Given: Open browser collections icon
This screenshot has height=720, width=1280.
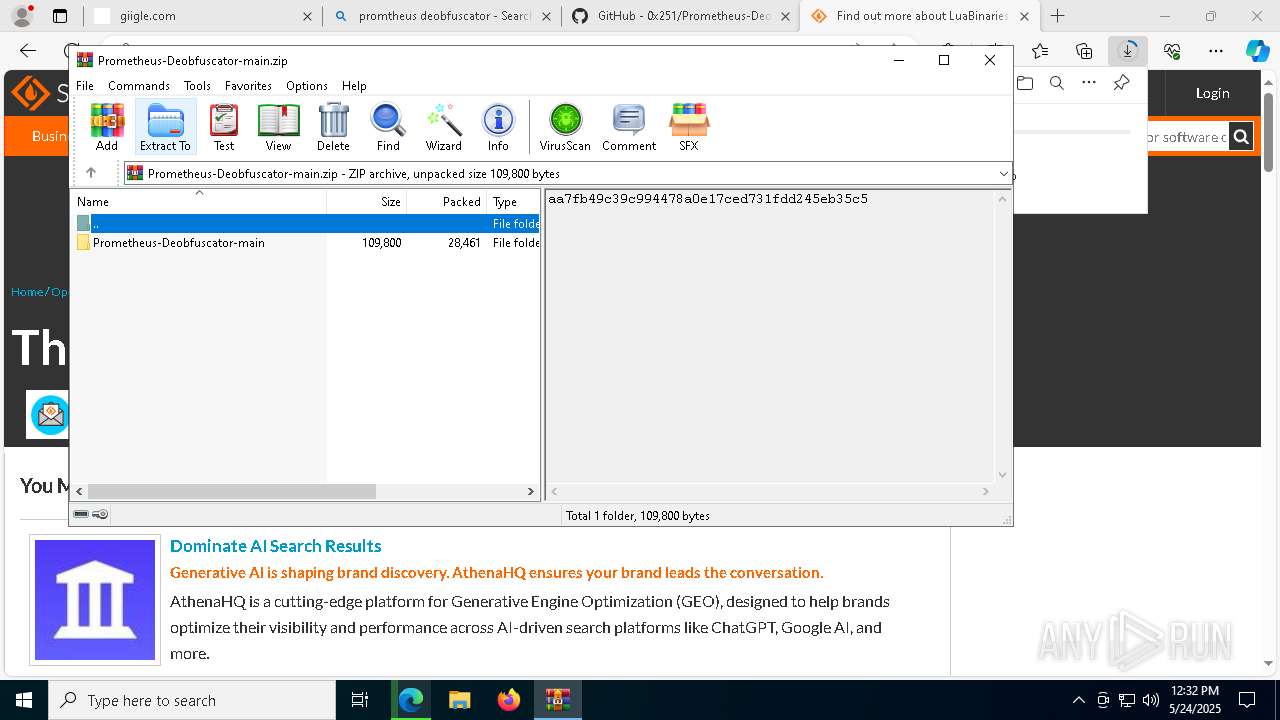Looking at the screenshot, I should [1084, 51].
